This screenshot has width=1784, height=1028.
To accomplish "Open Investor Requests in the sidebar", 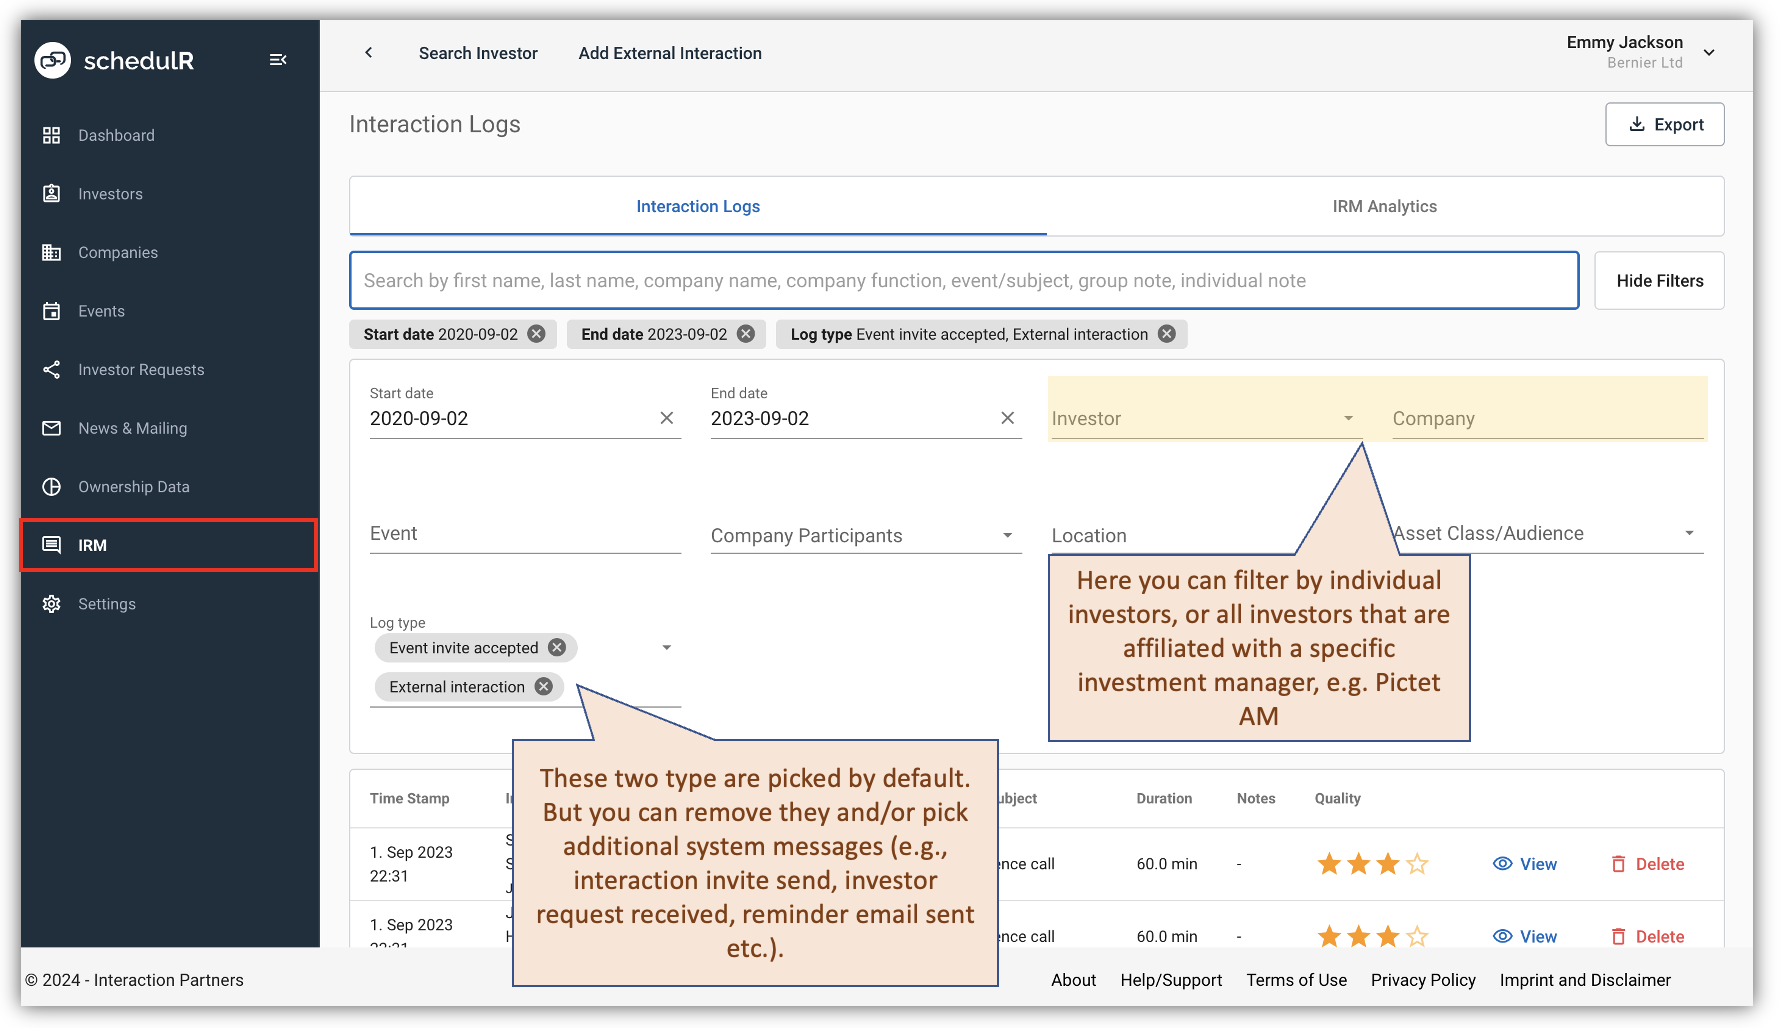I will point(140,369).
